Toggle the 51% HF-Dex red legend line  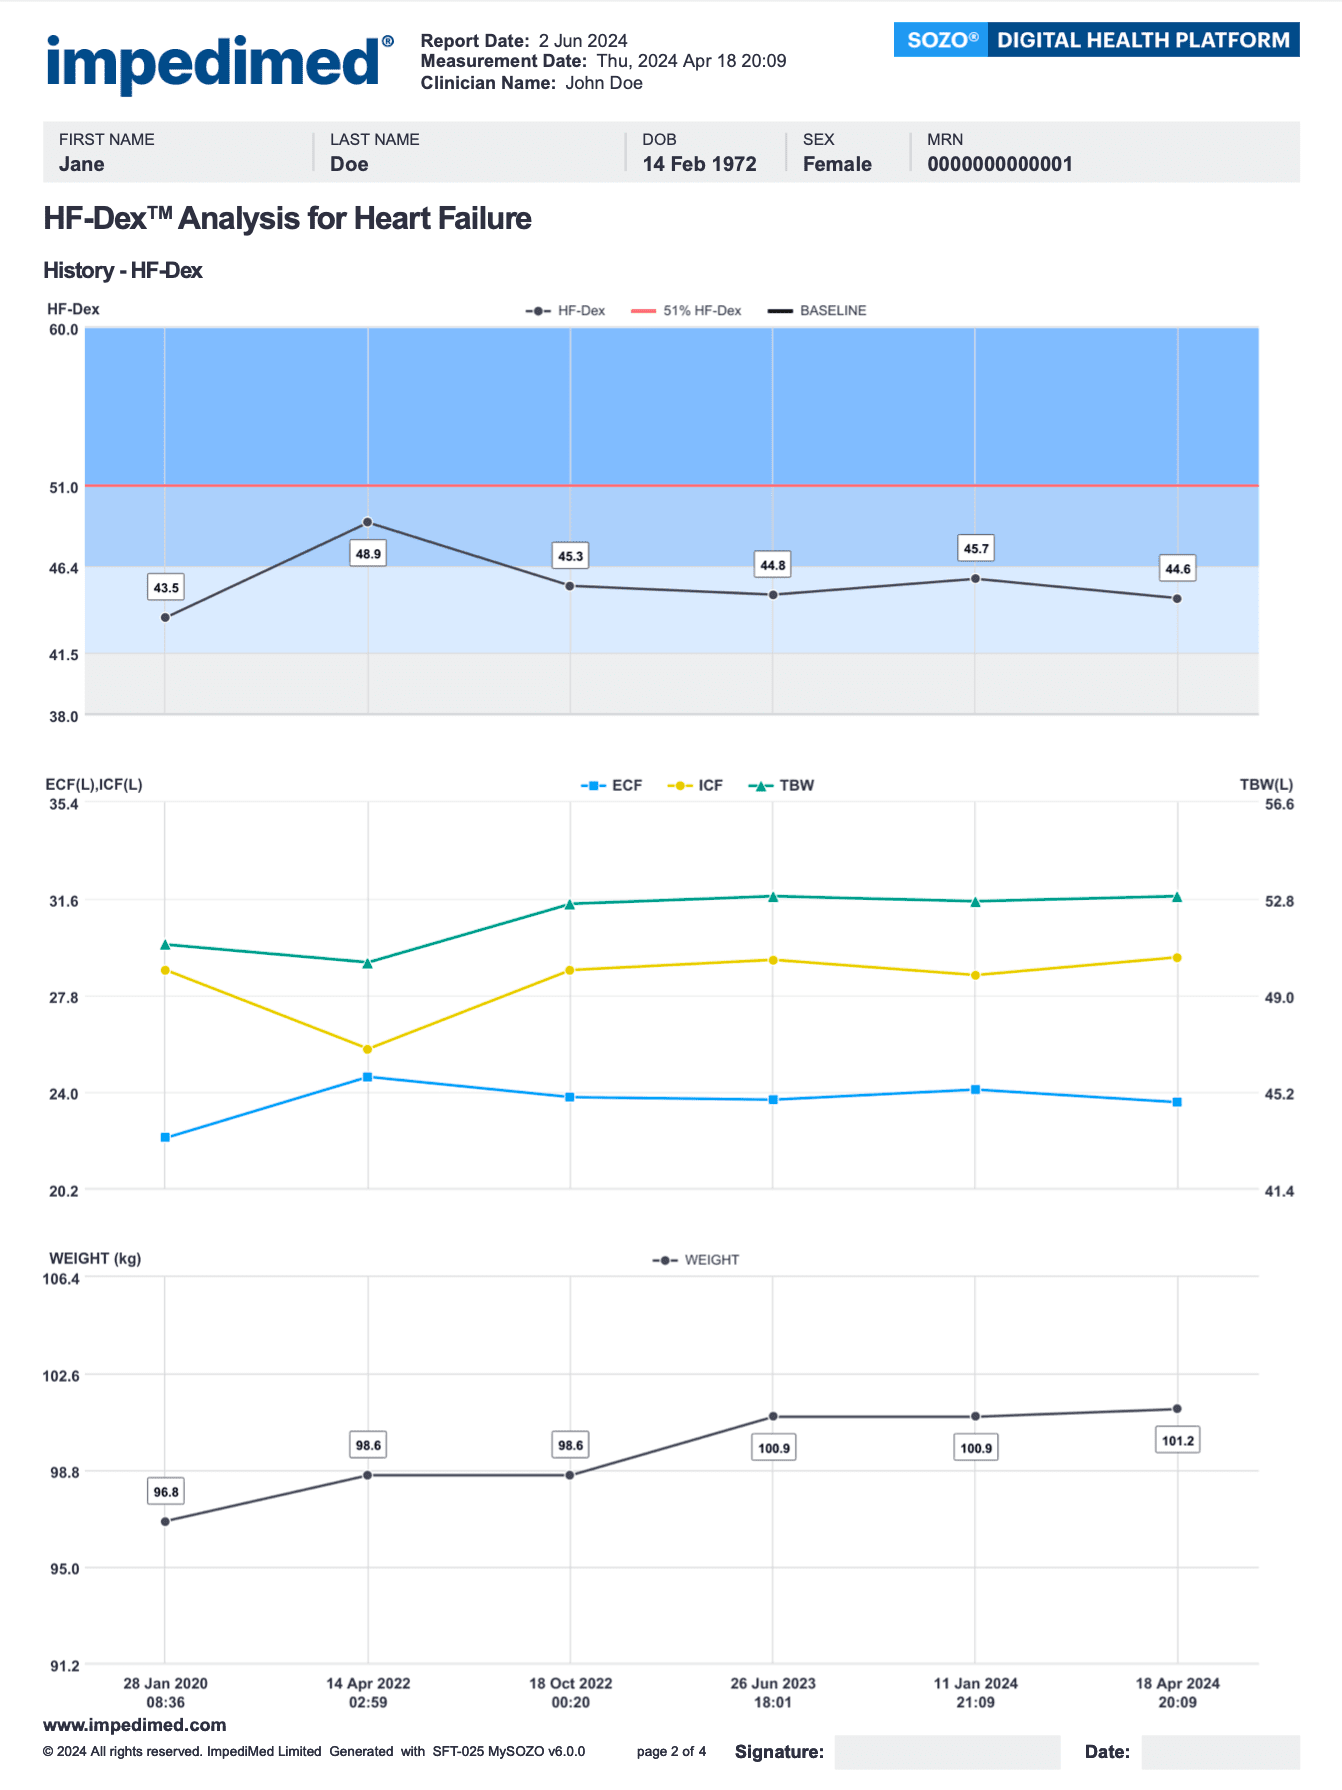tap(643, 311)
